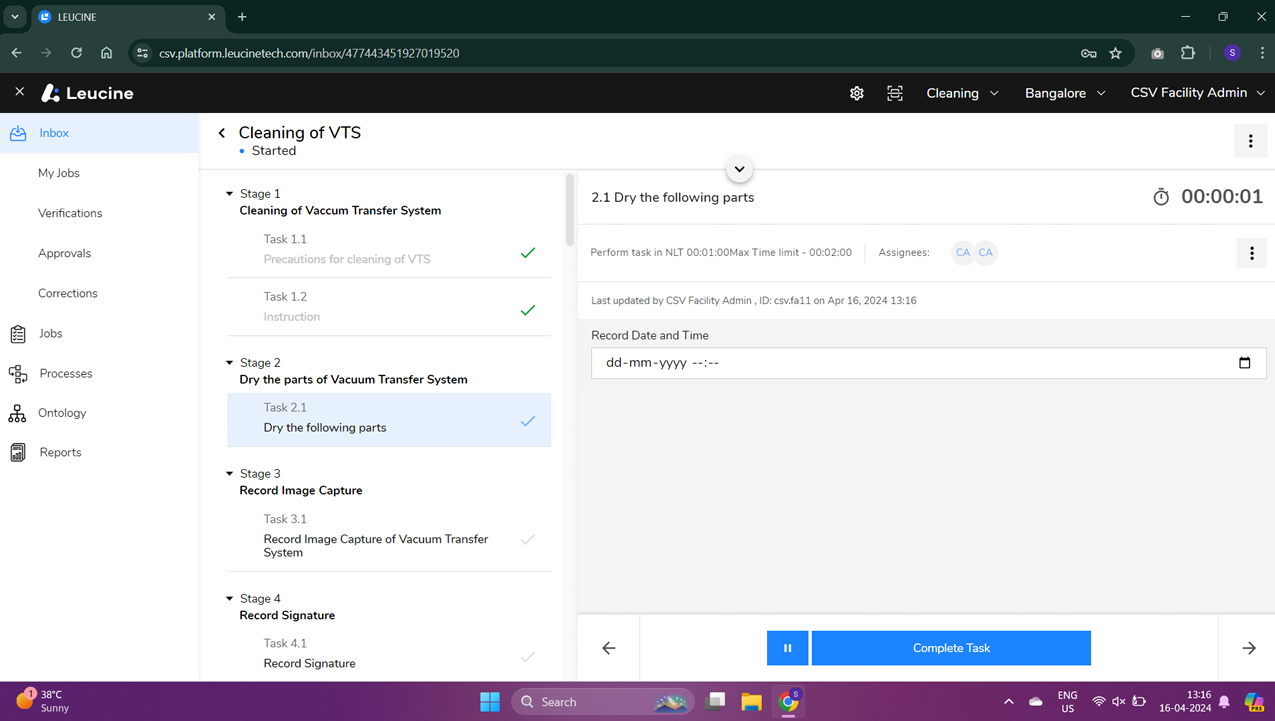Click the Complete Task button
Screen dimensions: 1275x721
pyautogui.click(x=950, y=648)
